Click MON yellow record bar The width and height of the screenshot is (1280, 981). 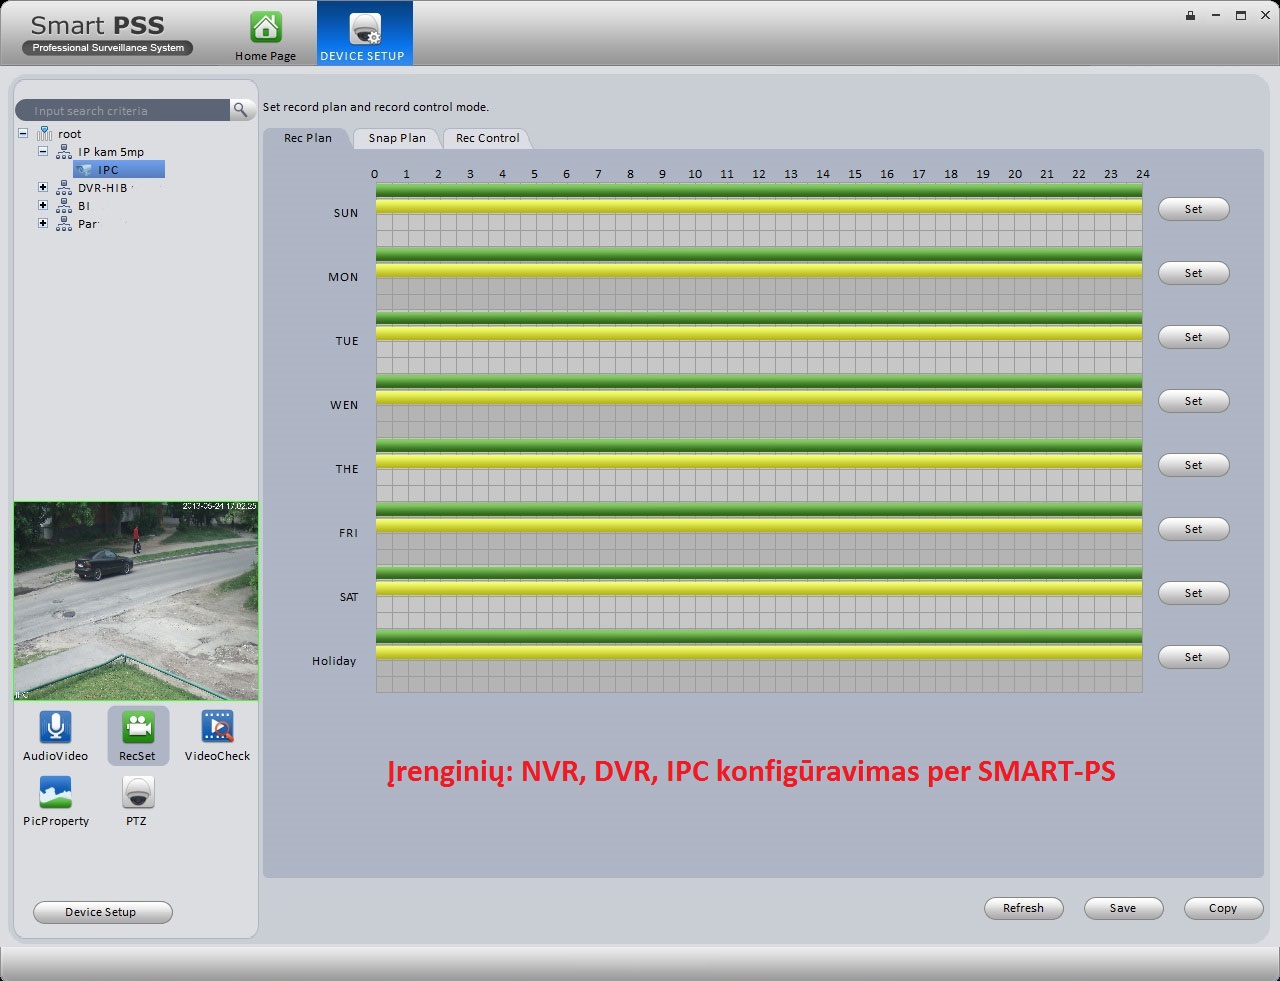(x=759, y=270)
